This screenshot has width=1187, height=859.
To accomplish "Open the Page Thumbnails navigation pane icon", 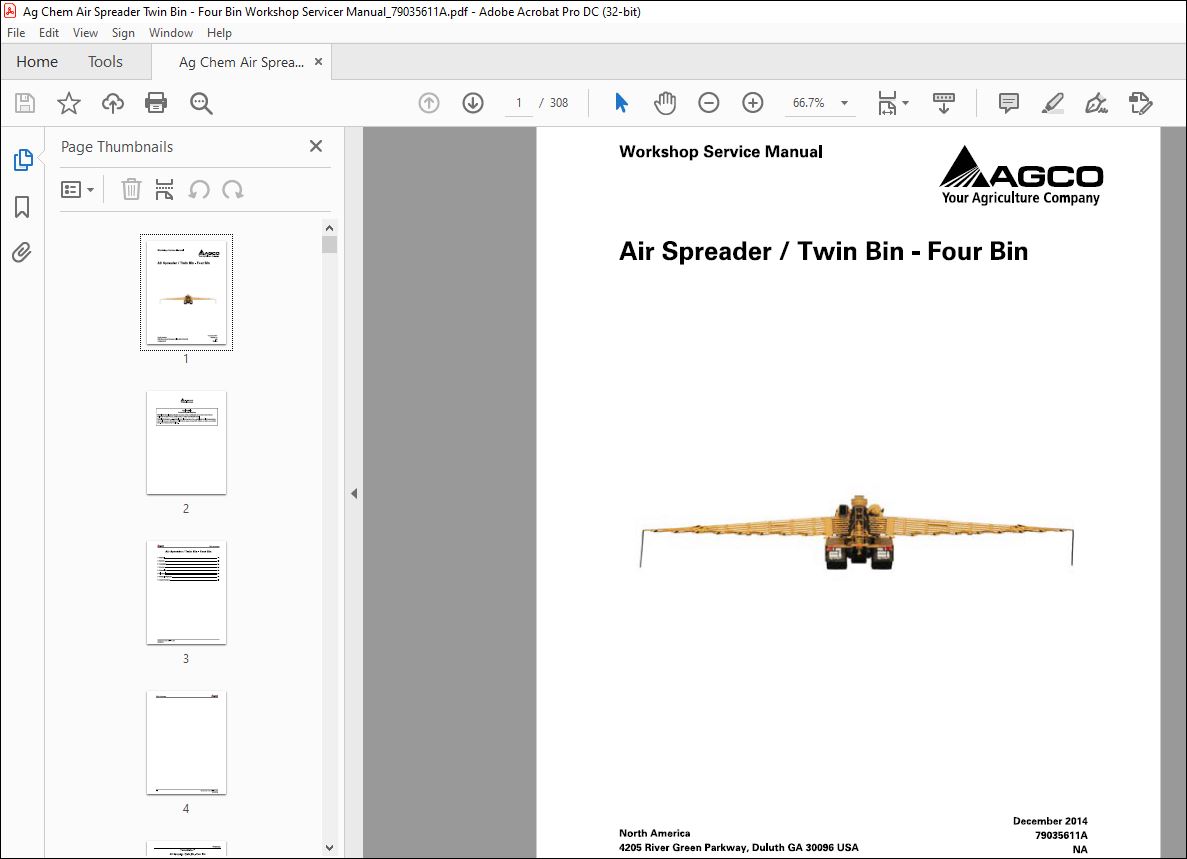I will (23, 160).
